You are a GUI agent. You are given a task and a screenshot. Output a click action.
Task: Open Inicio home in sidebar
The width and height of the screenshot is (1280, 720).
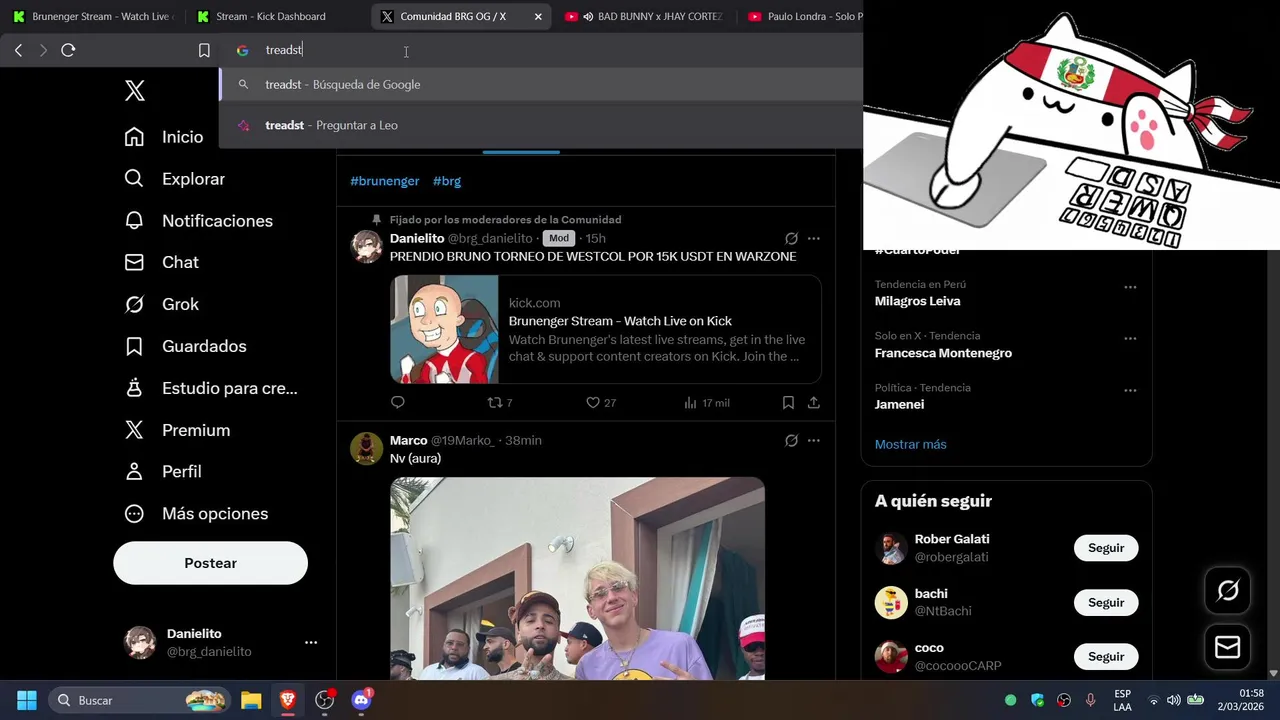[x=164, y=137]
